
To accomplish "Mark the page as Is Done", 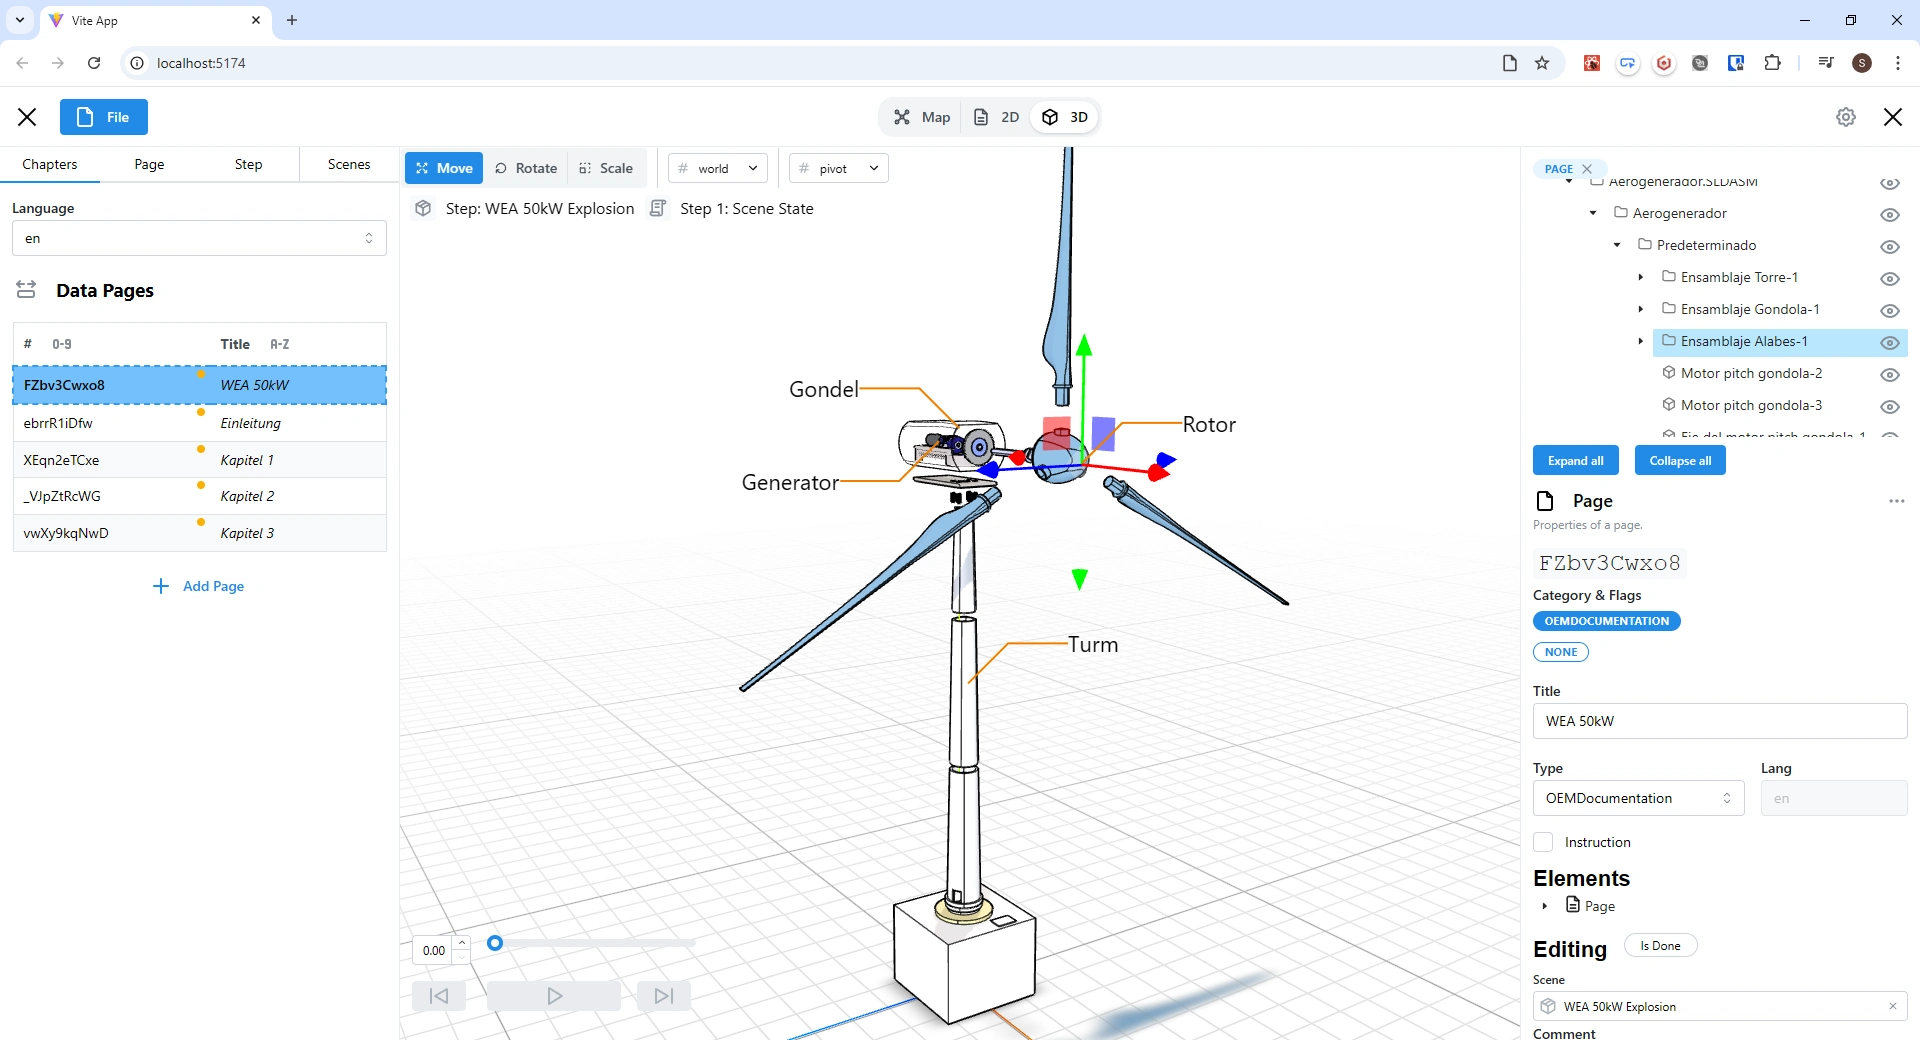I will [1660, 945].
